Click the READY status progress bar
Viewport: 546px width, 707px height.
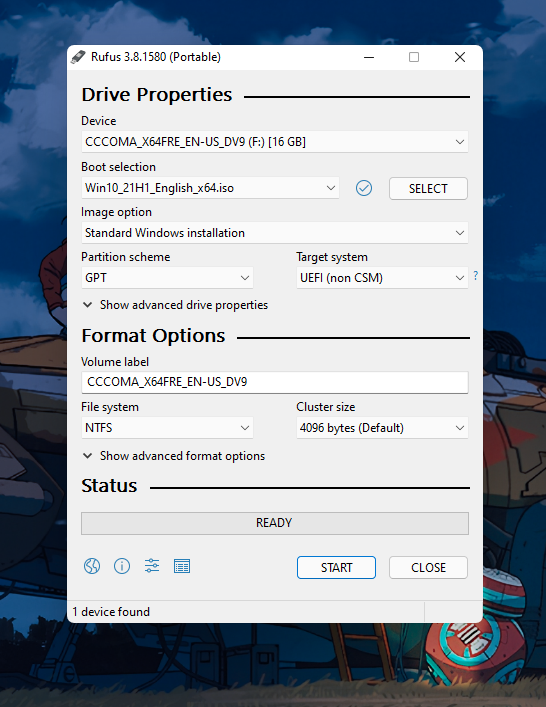coord(275,523)
